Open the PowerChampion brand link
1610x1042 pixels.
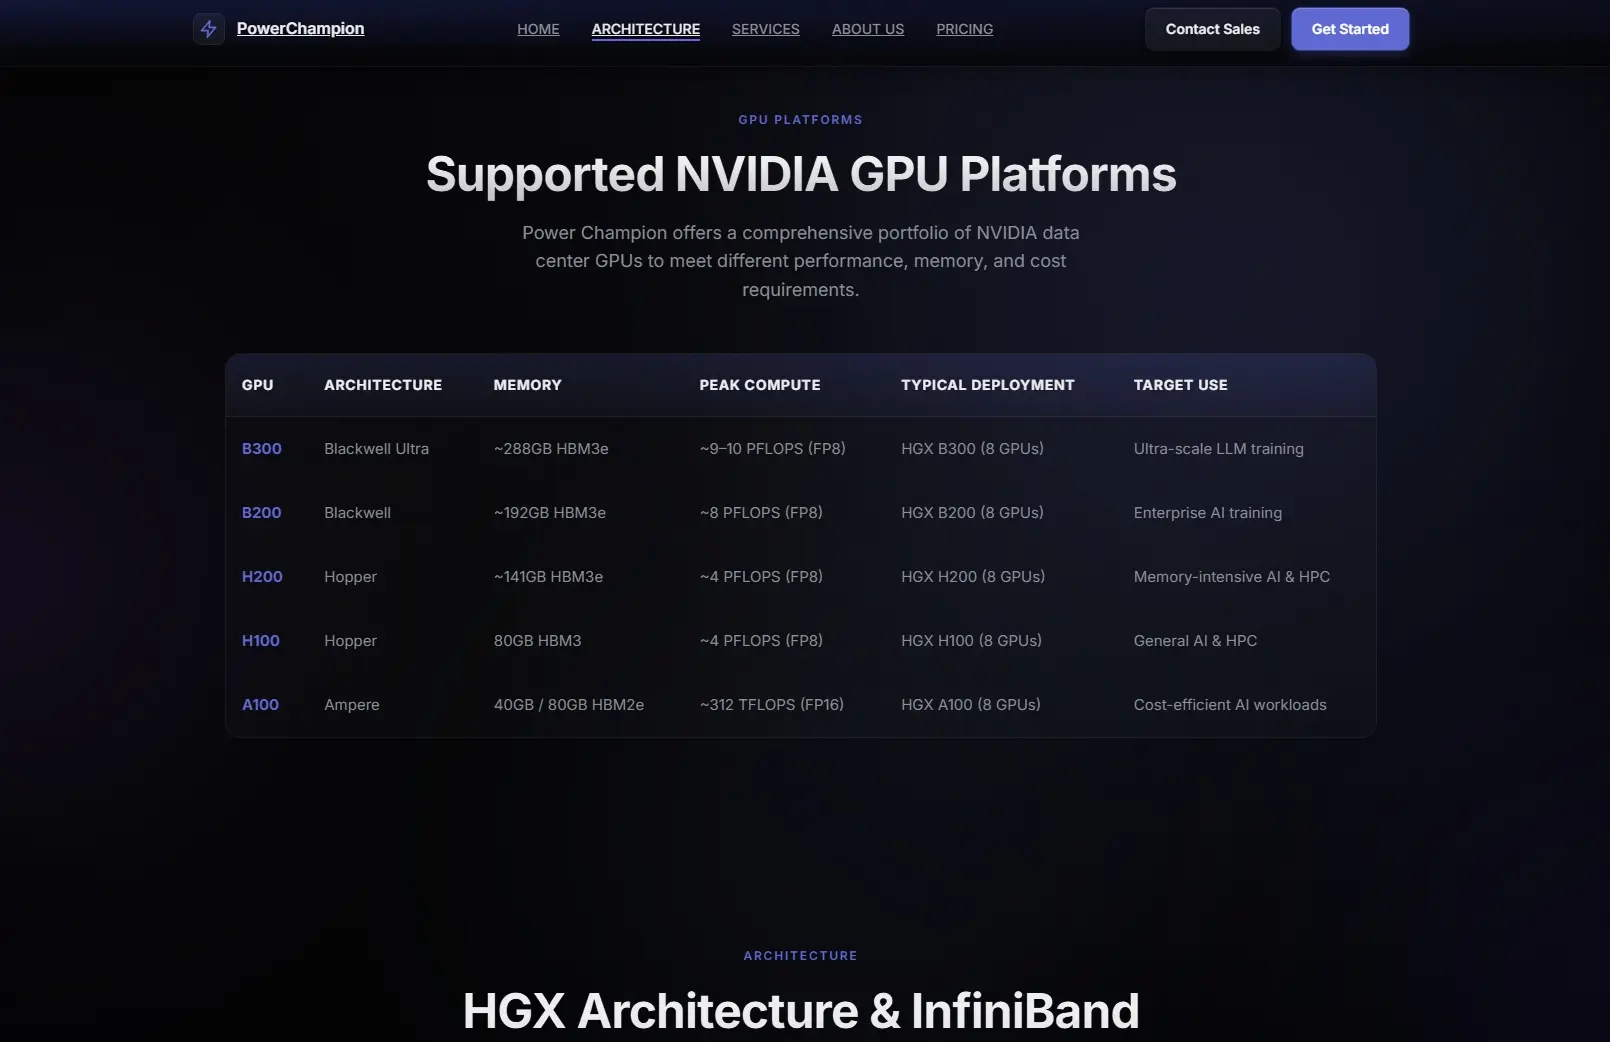[300, 29]
